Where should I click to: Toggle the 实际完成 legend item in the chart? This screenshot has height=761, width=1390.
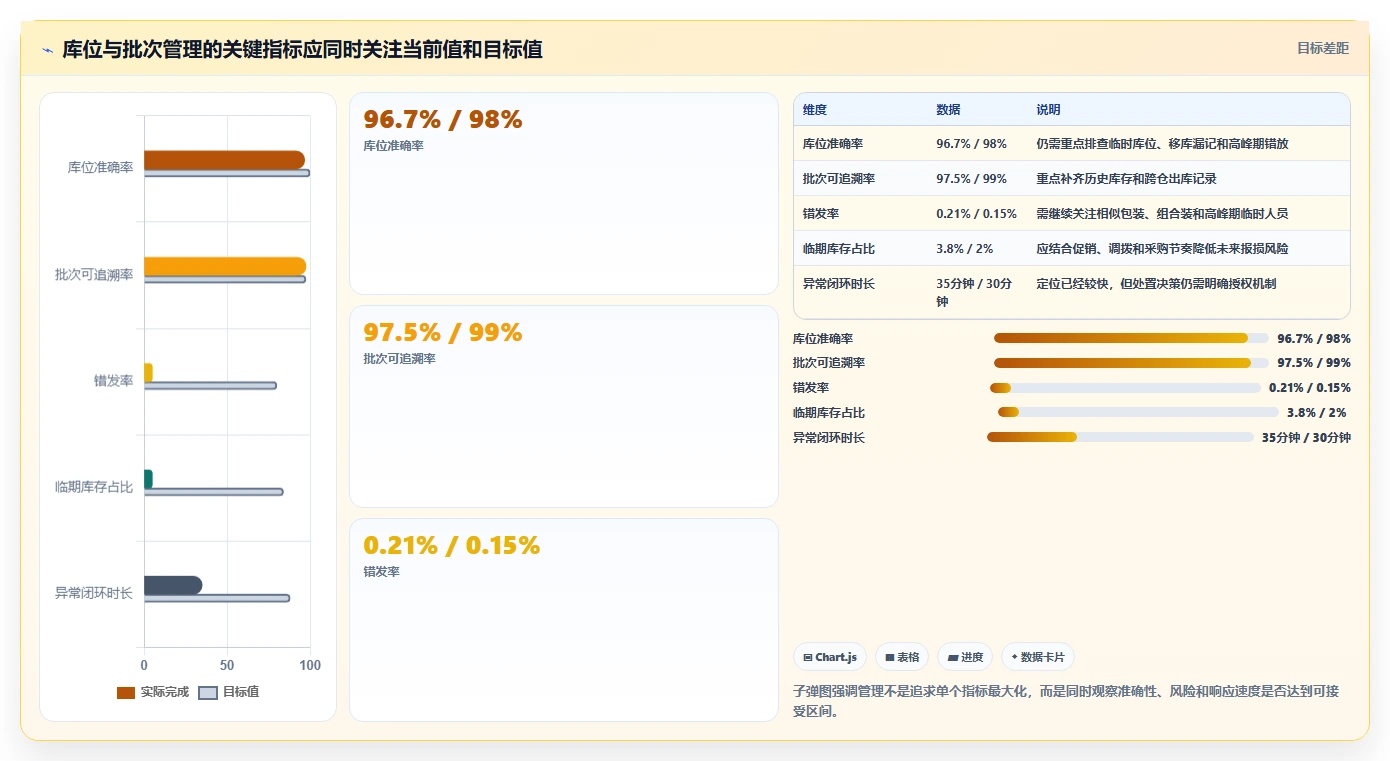(x=153, y=692)
